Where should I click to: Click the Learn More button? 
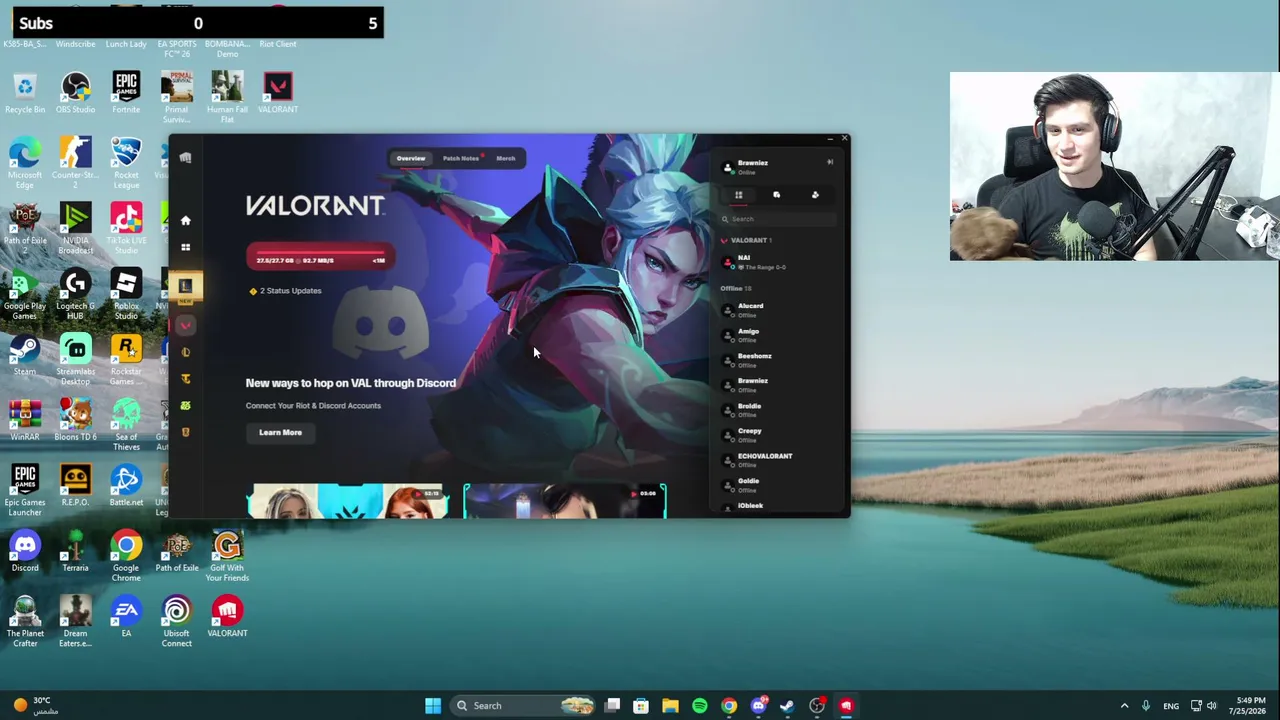point(280,433)
